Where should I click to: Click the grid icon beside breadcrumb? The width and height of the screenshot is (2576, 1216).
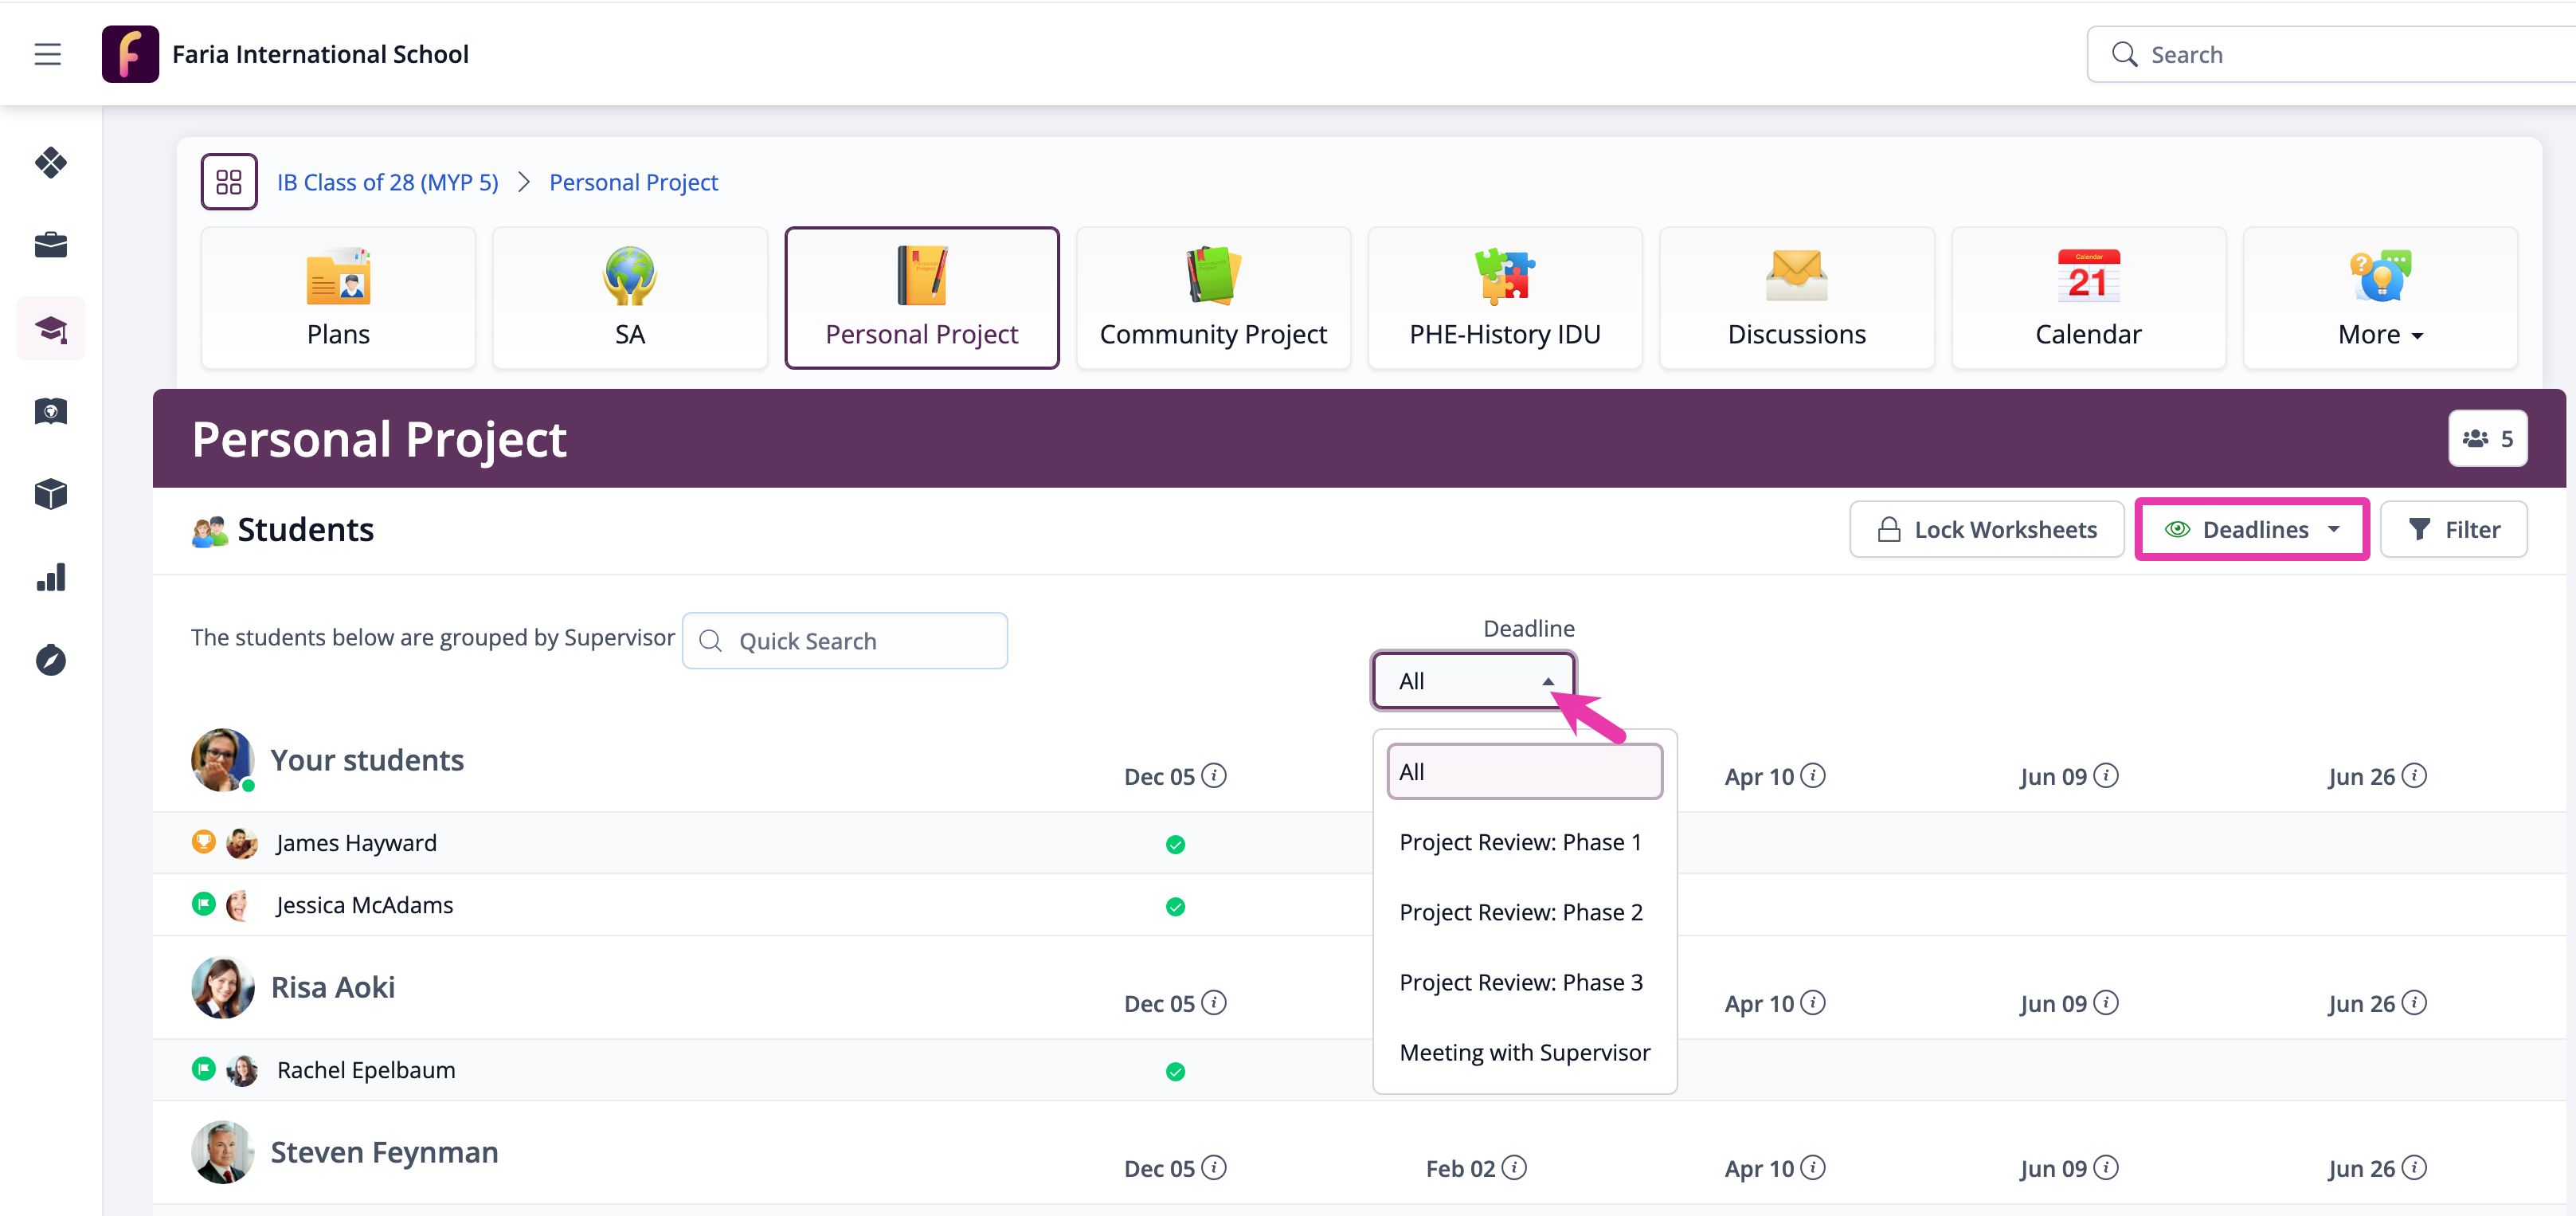pos(229,182)
